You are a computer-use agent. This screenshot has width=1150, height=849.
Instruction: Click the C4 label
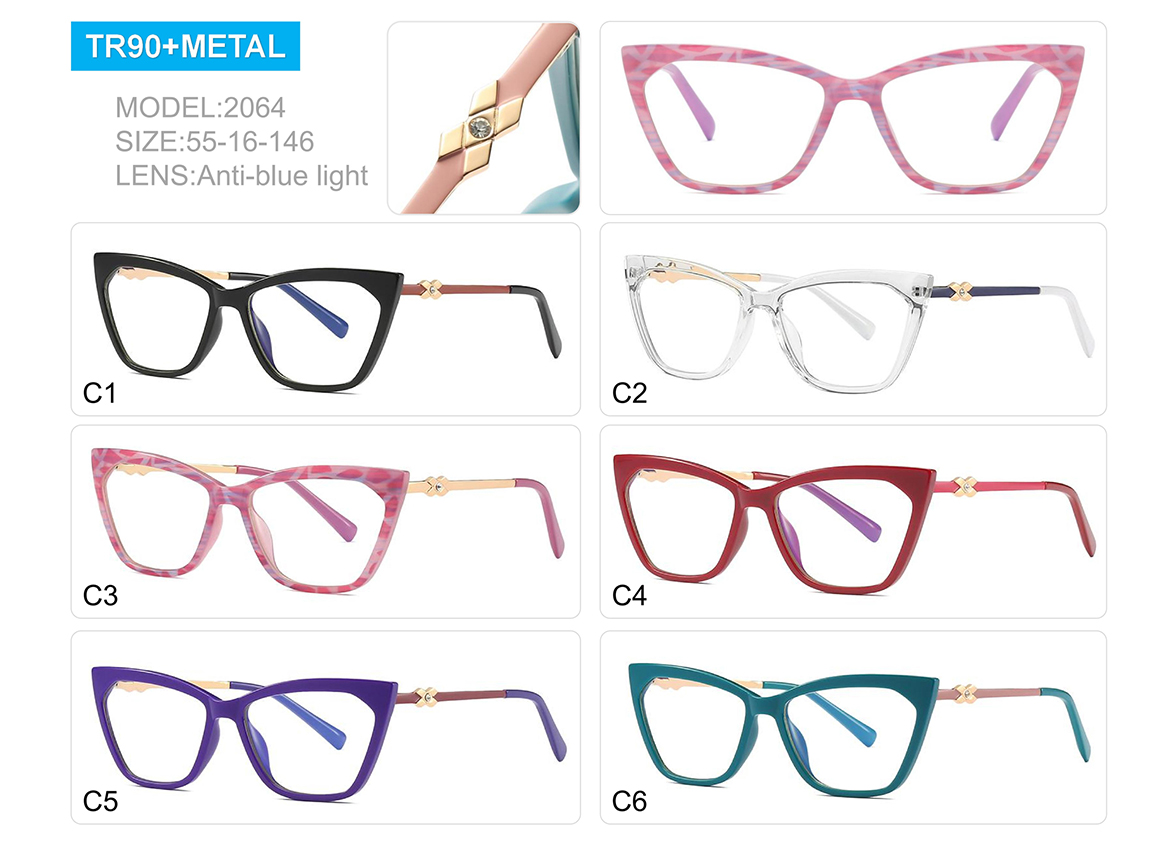point(629,596)
